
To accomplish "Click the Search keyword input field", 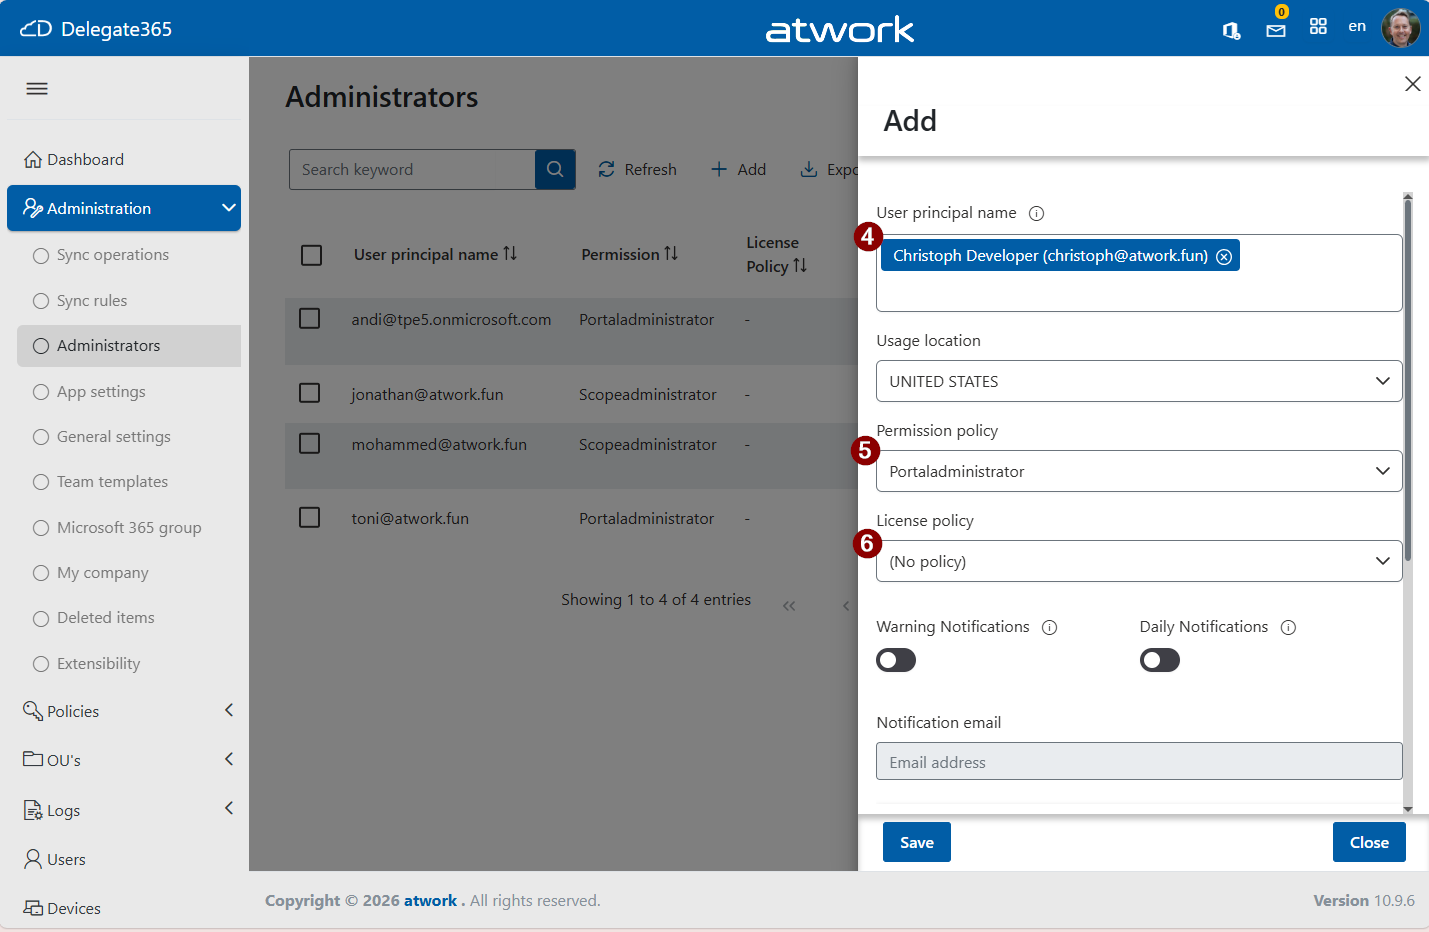I will click(412, 170).
